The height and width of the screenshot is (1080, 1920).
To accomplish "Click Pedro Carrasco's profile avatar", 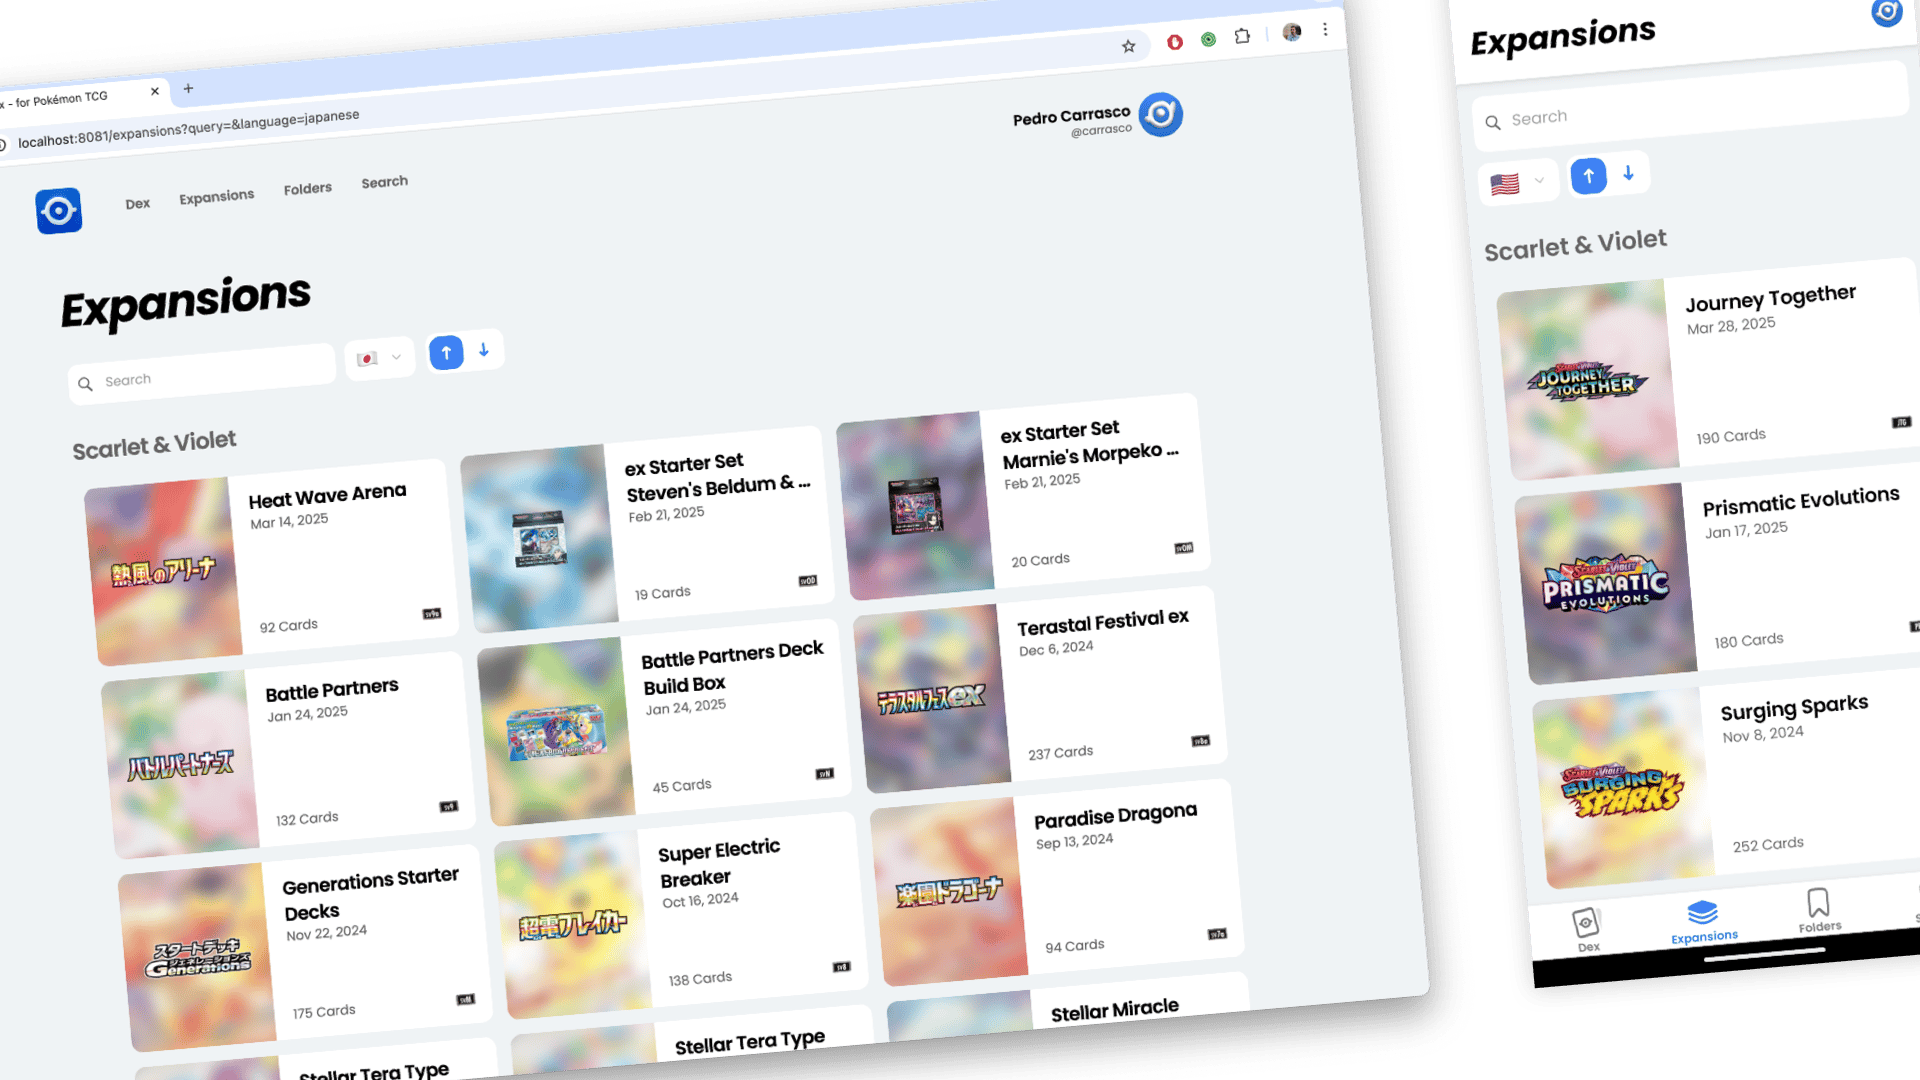I will pos(1161,115).
